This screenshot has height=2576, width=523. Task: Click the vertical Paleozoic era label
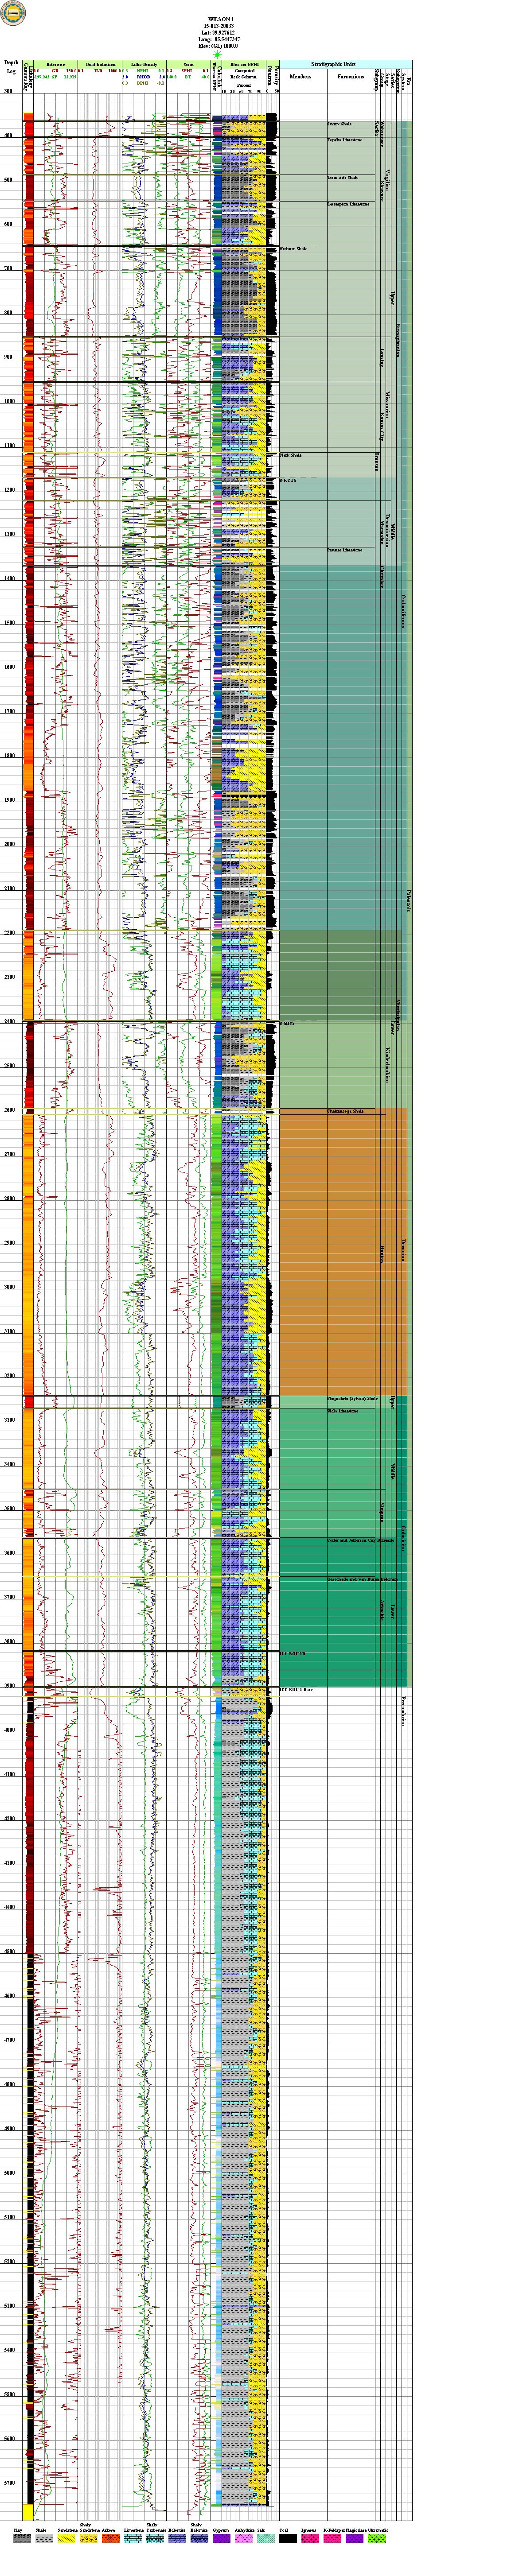[x=408, y=901]
